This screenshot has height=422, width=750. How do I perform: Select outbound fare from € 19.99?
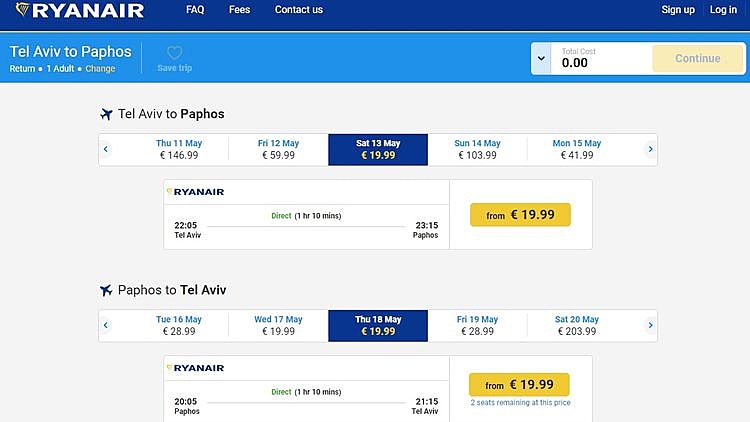[520, 215]
